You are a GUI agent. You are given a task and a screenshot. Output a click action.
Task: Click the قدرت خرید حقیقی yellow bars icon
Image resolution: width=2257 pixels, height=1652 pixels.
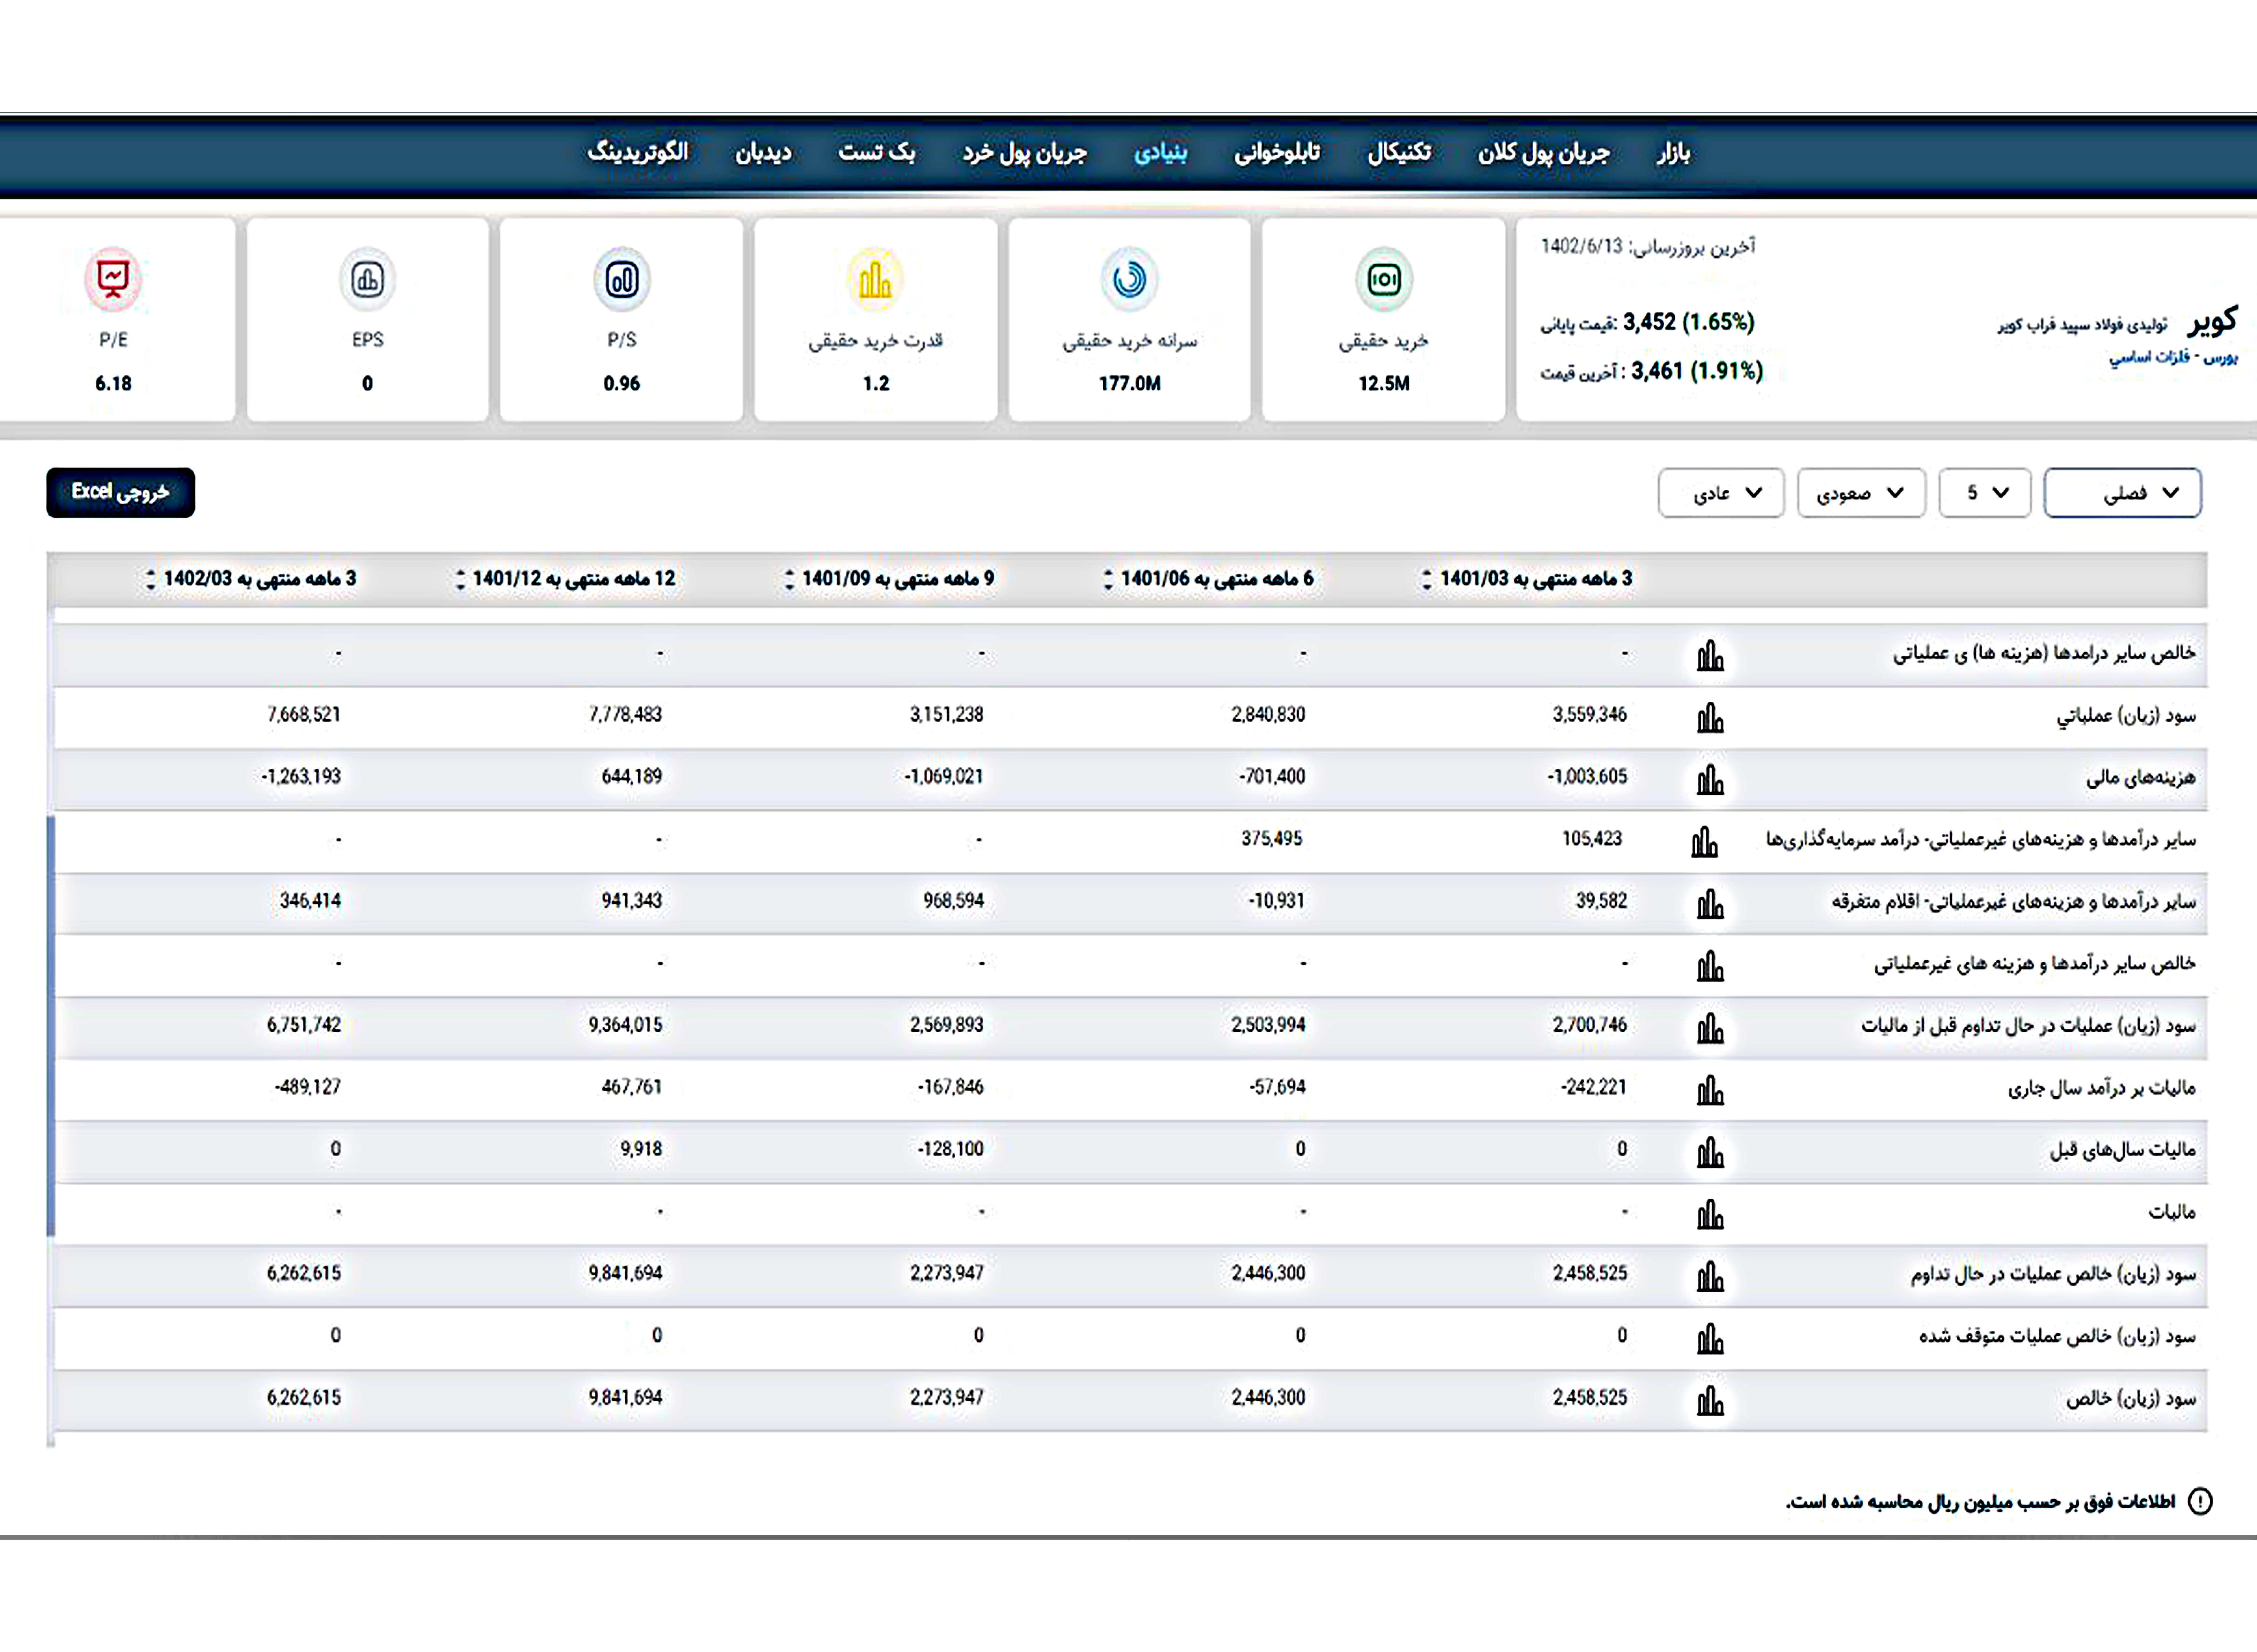tap(875, 279)
